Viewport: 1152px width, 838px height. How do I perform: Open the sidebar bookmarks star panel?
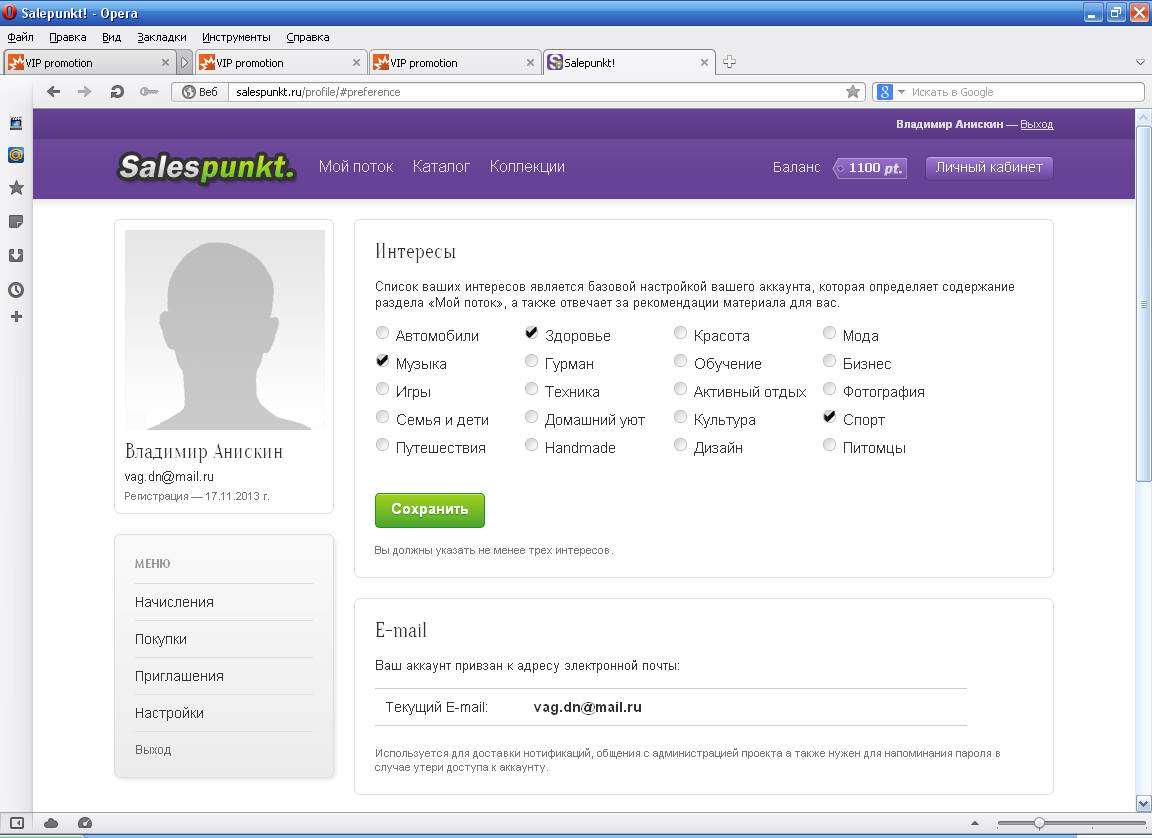click(16, 188)
